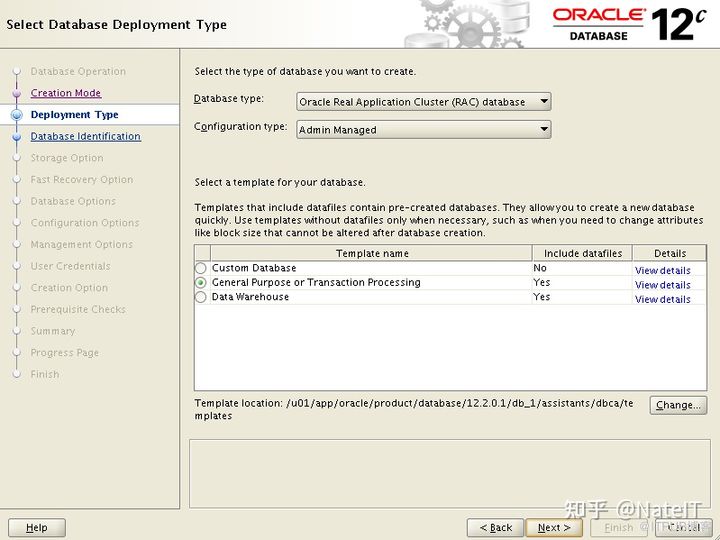The image size is (720, 540).
Task: Click the Template location path text
Action: click(x=414, y=409)
